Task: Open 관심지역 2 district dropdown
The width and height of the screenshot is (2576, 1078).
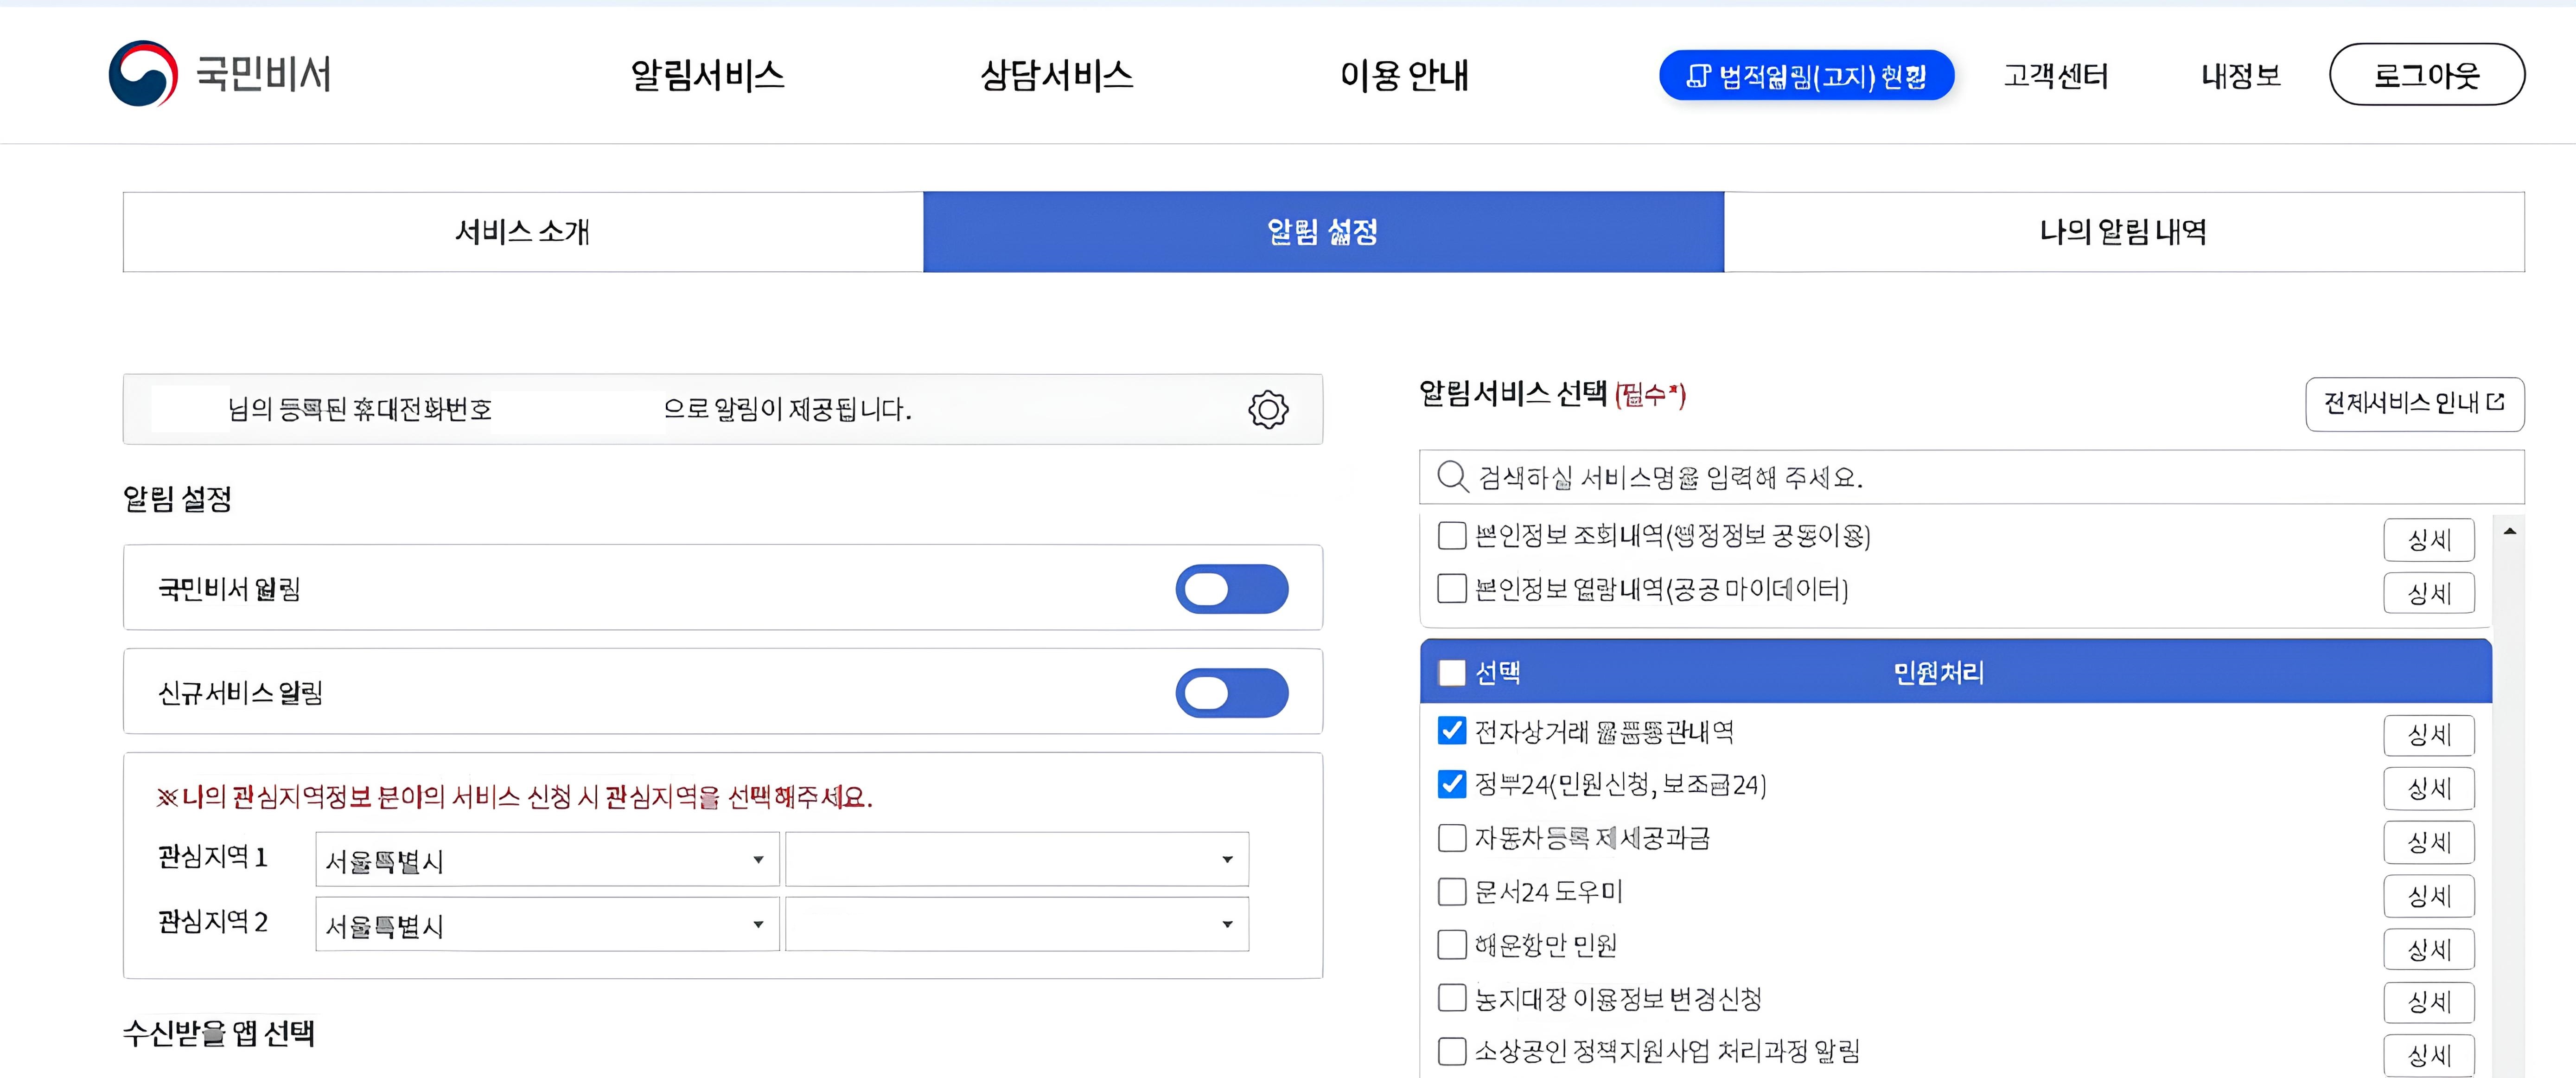Action: tap(1016, 924)
